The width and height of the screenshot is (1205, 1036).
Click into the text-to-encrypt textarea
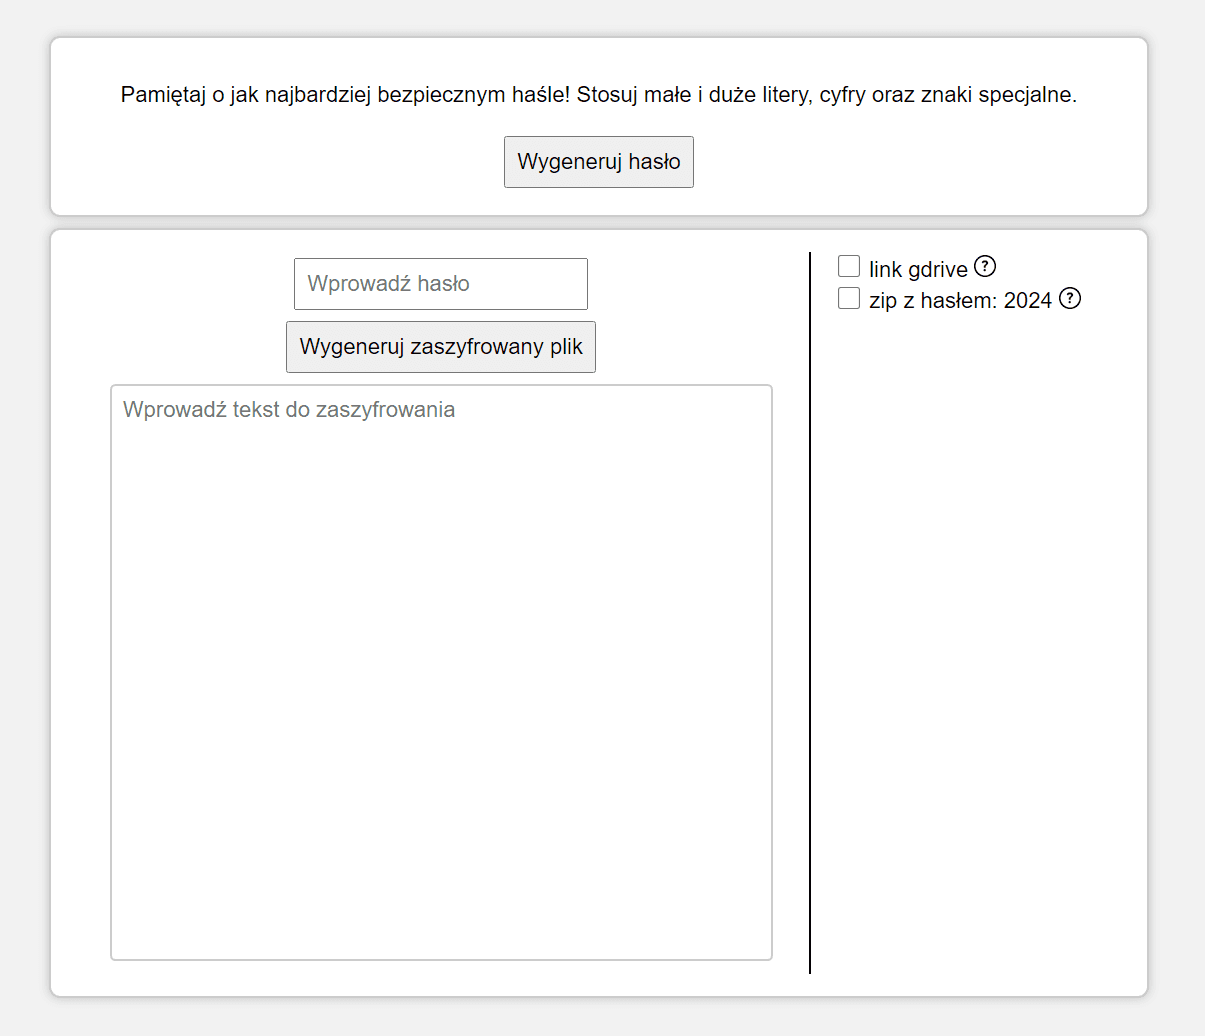point(441,672)
